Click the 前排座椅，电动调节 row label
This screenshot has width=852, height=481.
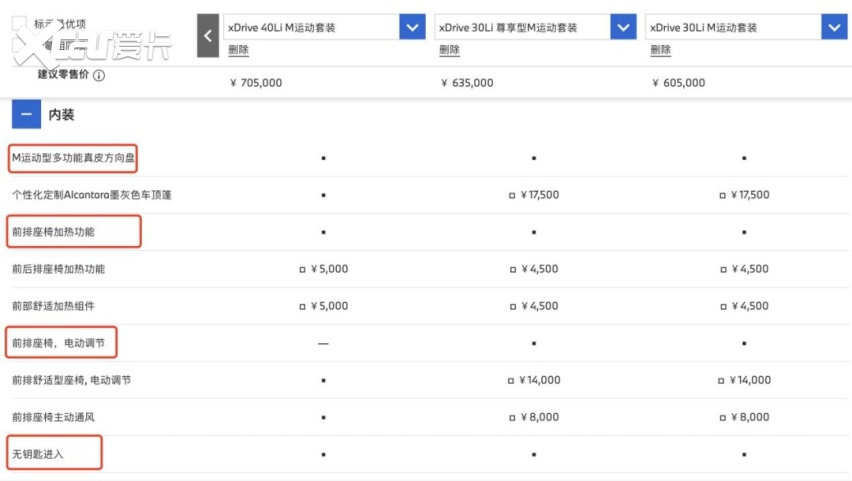point(58,343)
